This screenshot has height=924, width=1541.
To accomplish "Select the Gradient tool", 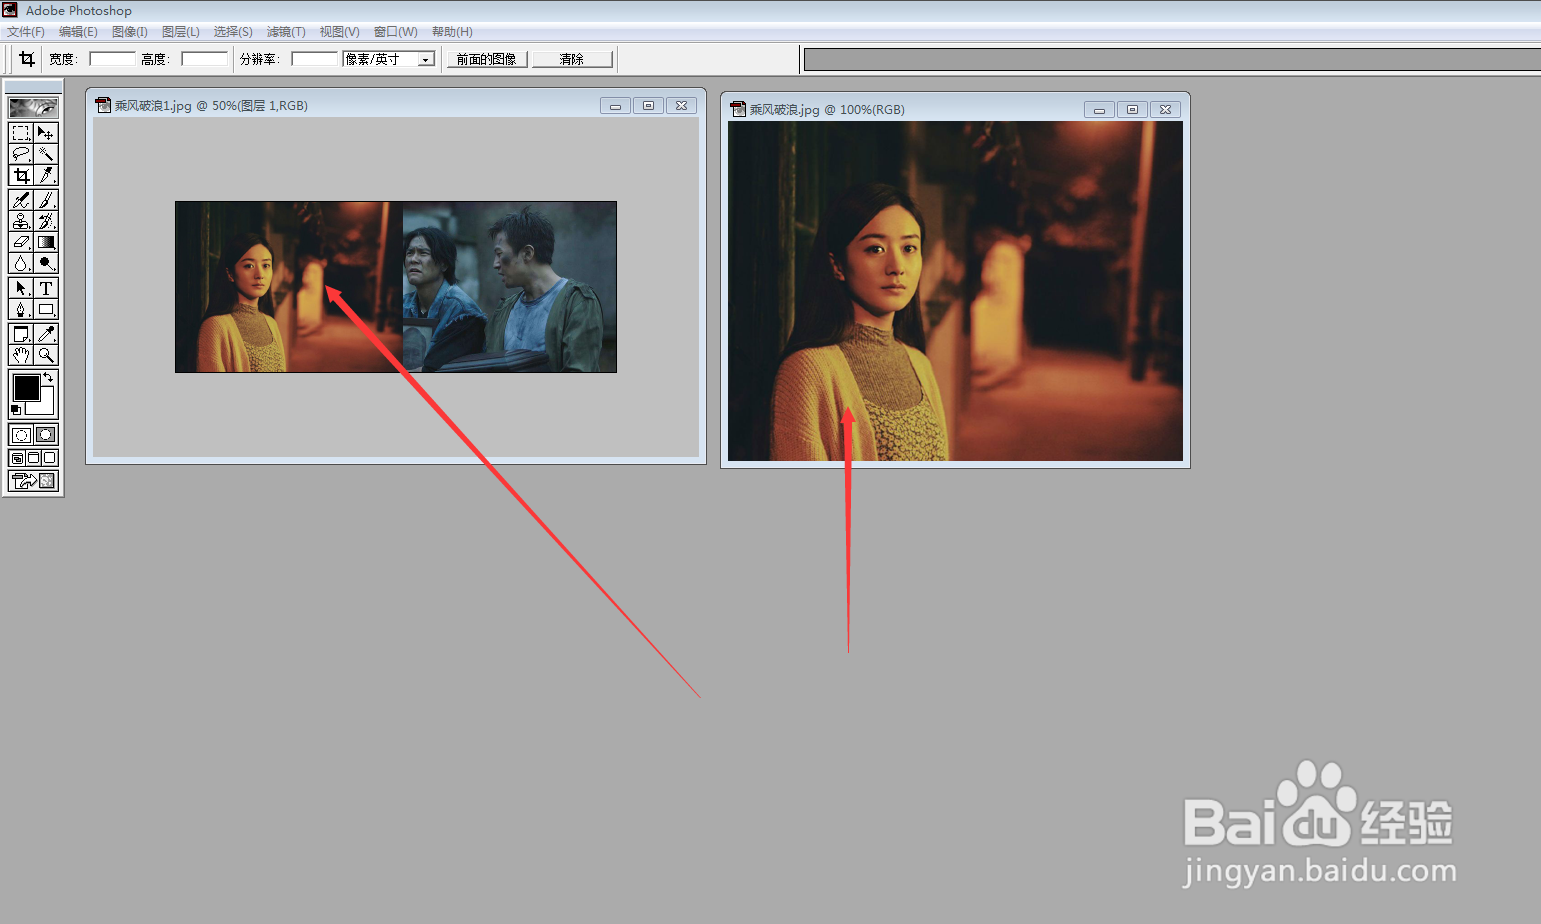I will coord(46,242).
